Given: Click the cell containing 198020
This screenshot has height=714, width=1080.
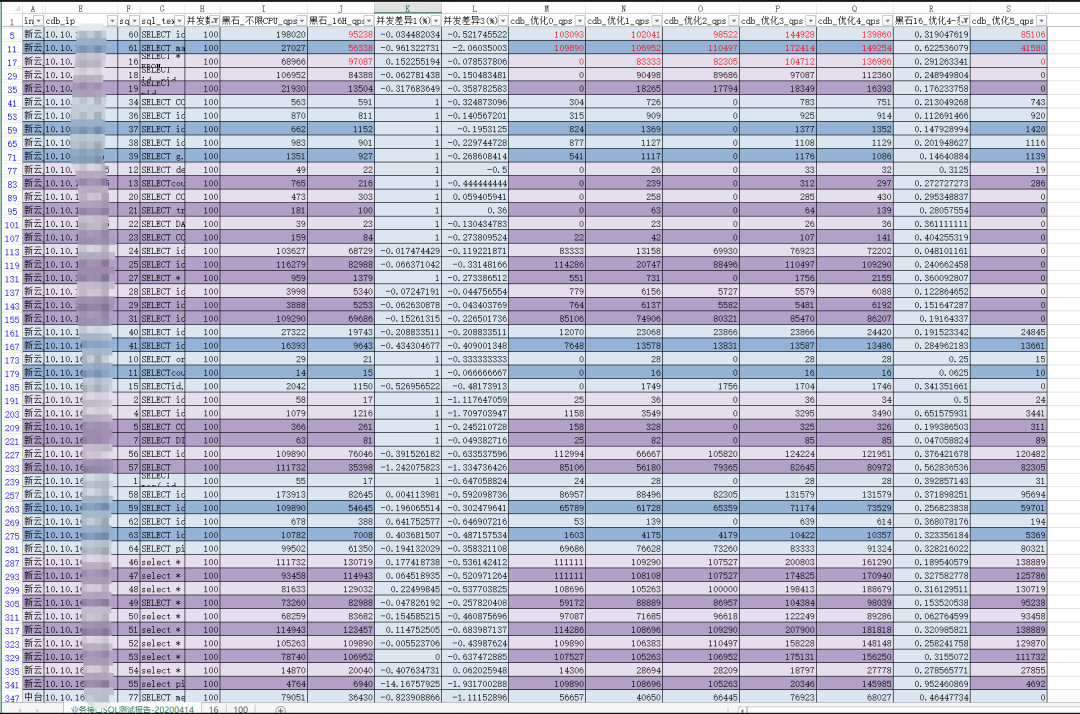Looking at the screenshot, I should click(264, 34).
